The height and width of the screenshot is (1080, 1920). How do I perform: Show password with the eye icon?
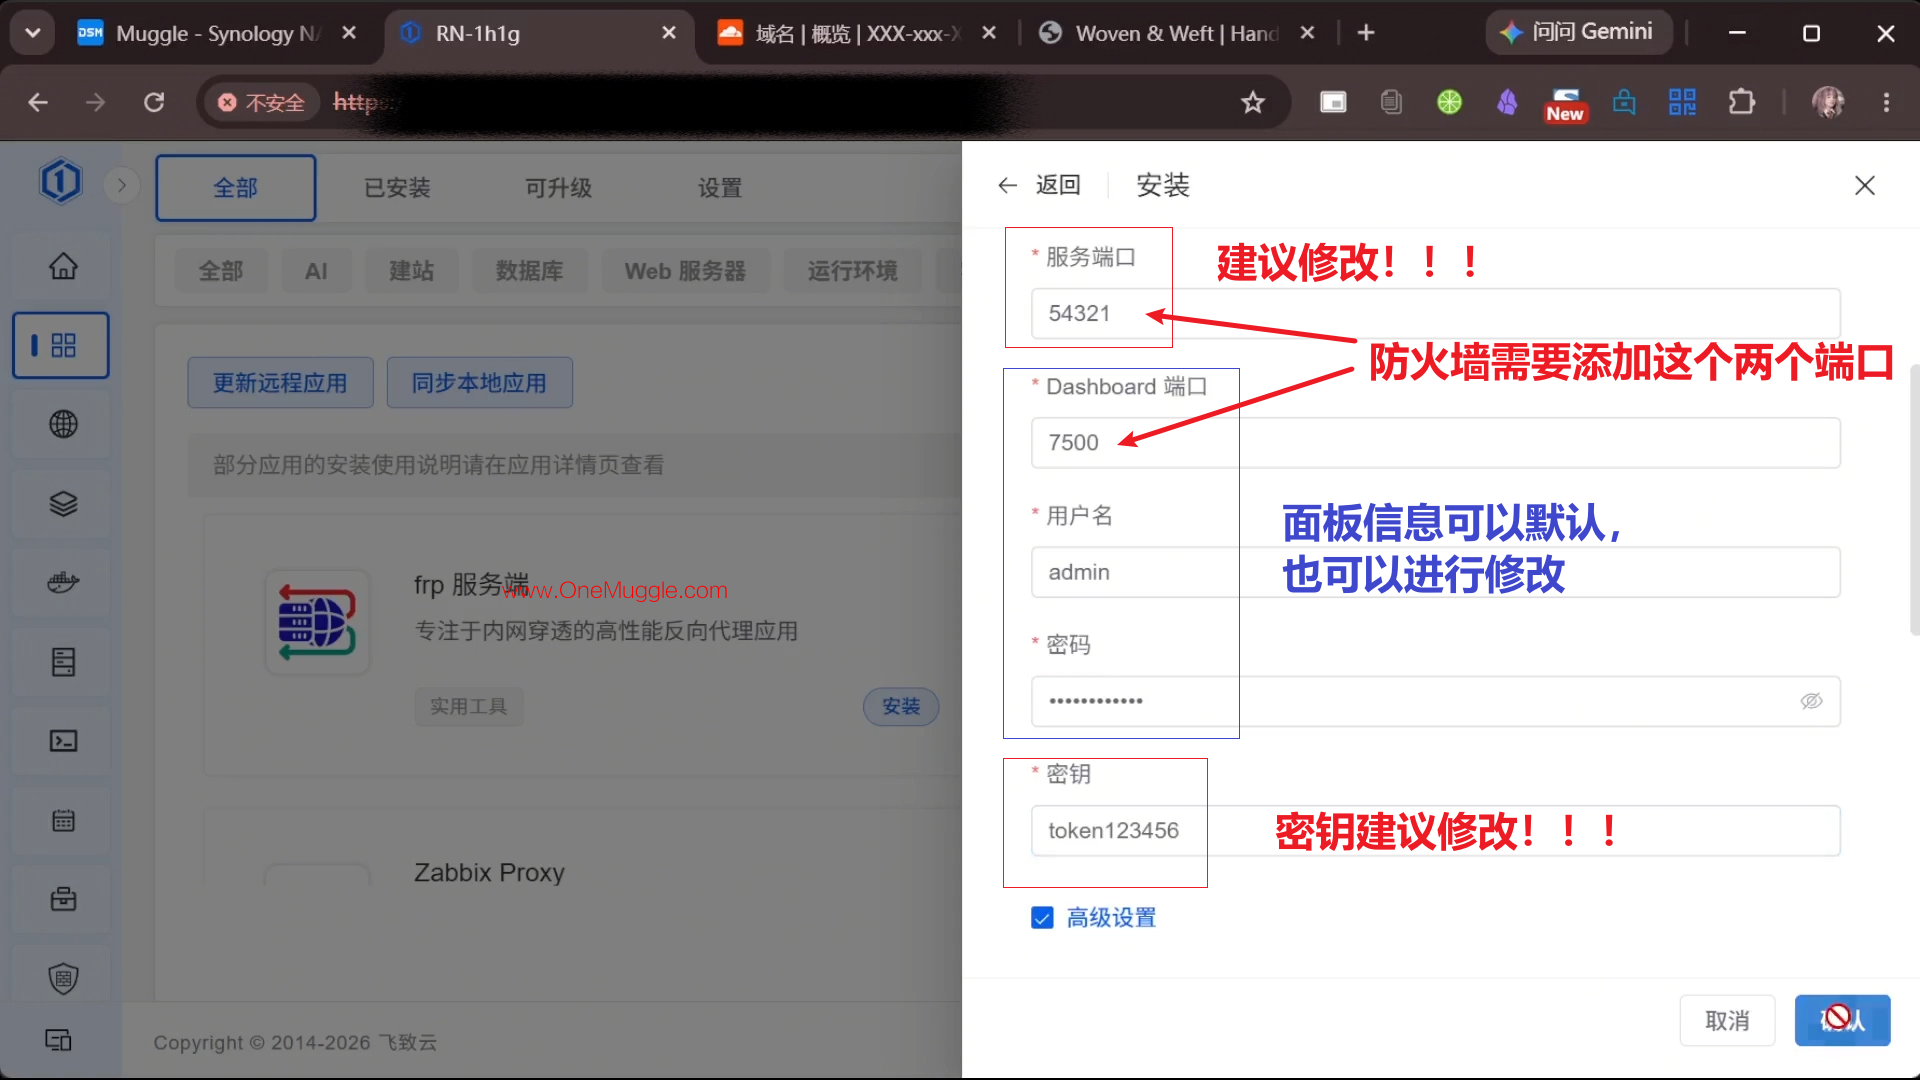(1811, 701)
